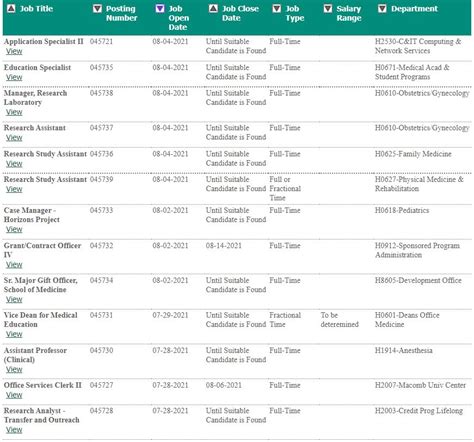This screenshot has width=474, height=442.
Task: Click department H8605-Development Office
Action: tap(418, 281)
